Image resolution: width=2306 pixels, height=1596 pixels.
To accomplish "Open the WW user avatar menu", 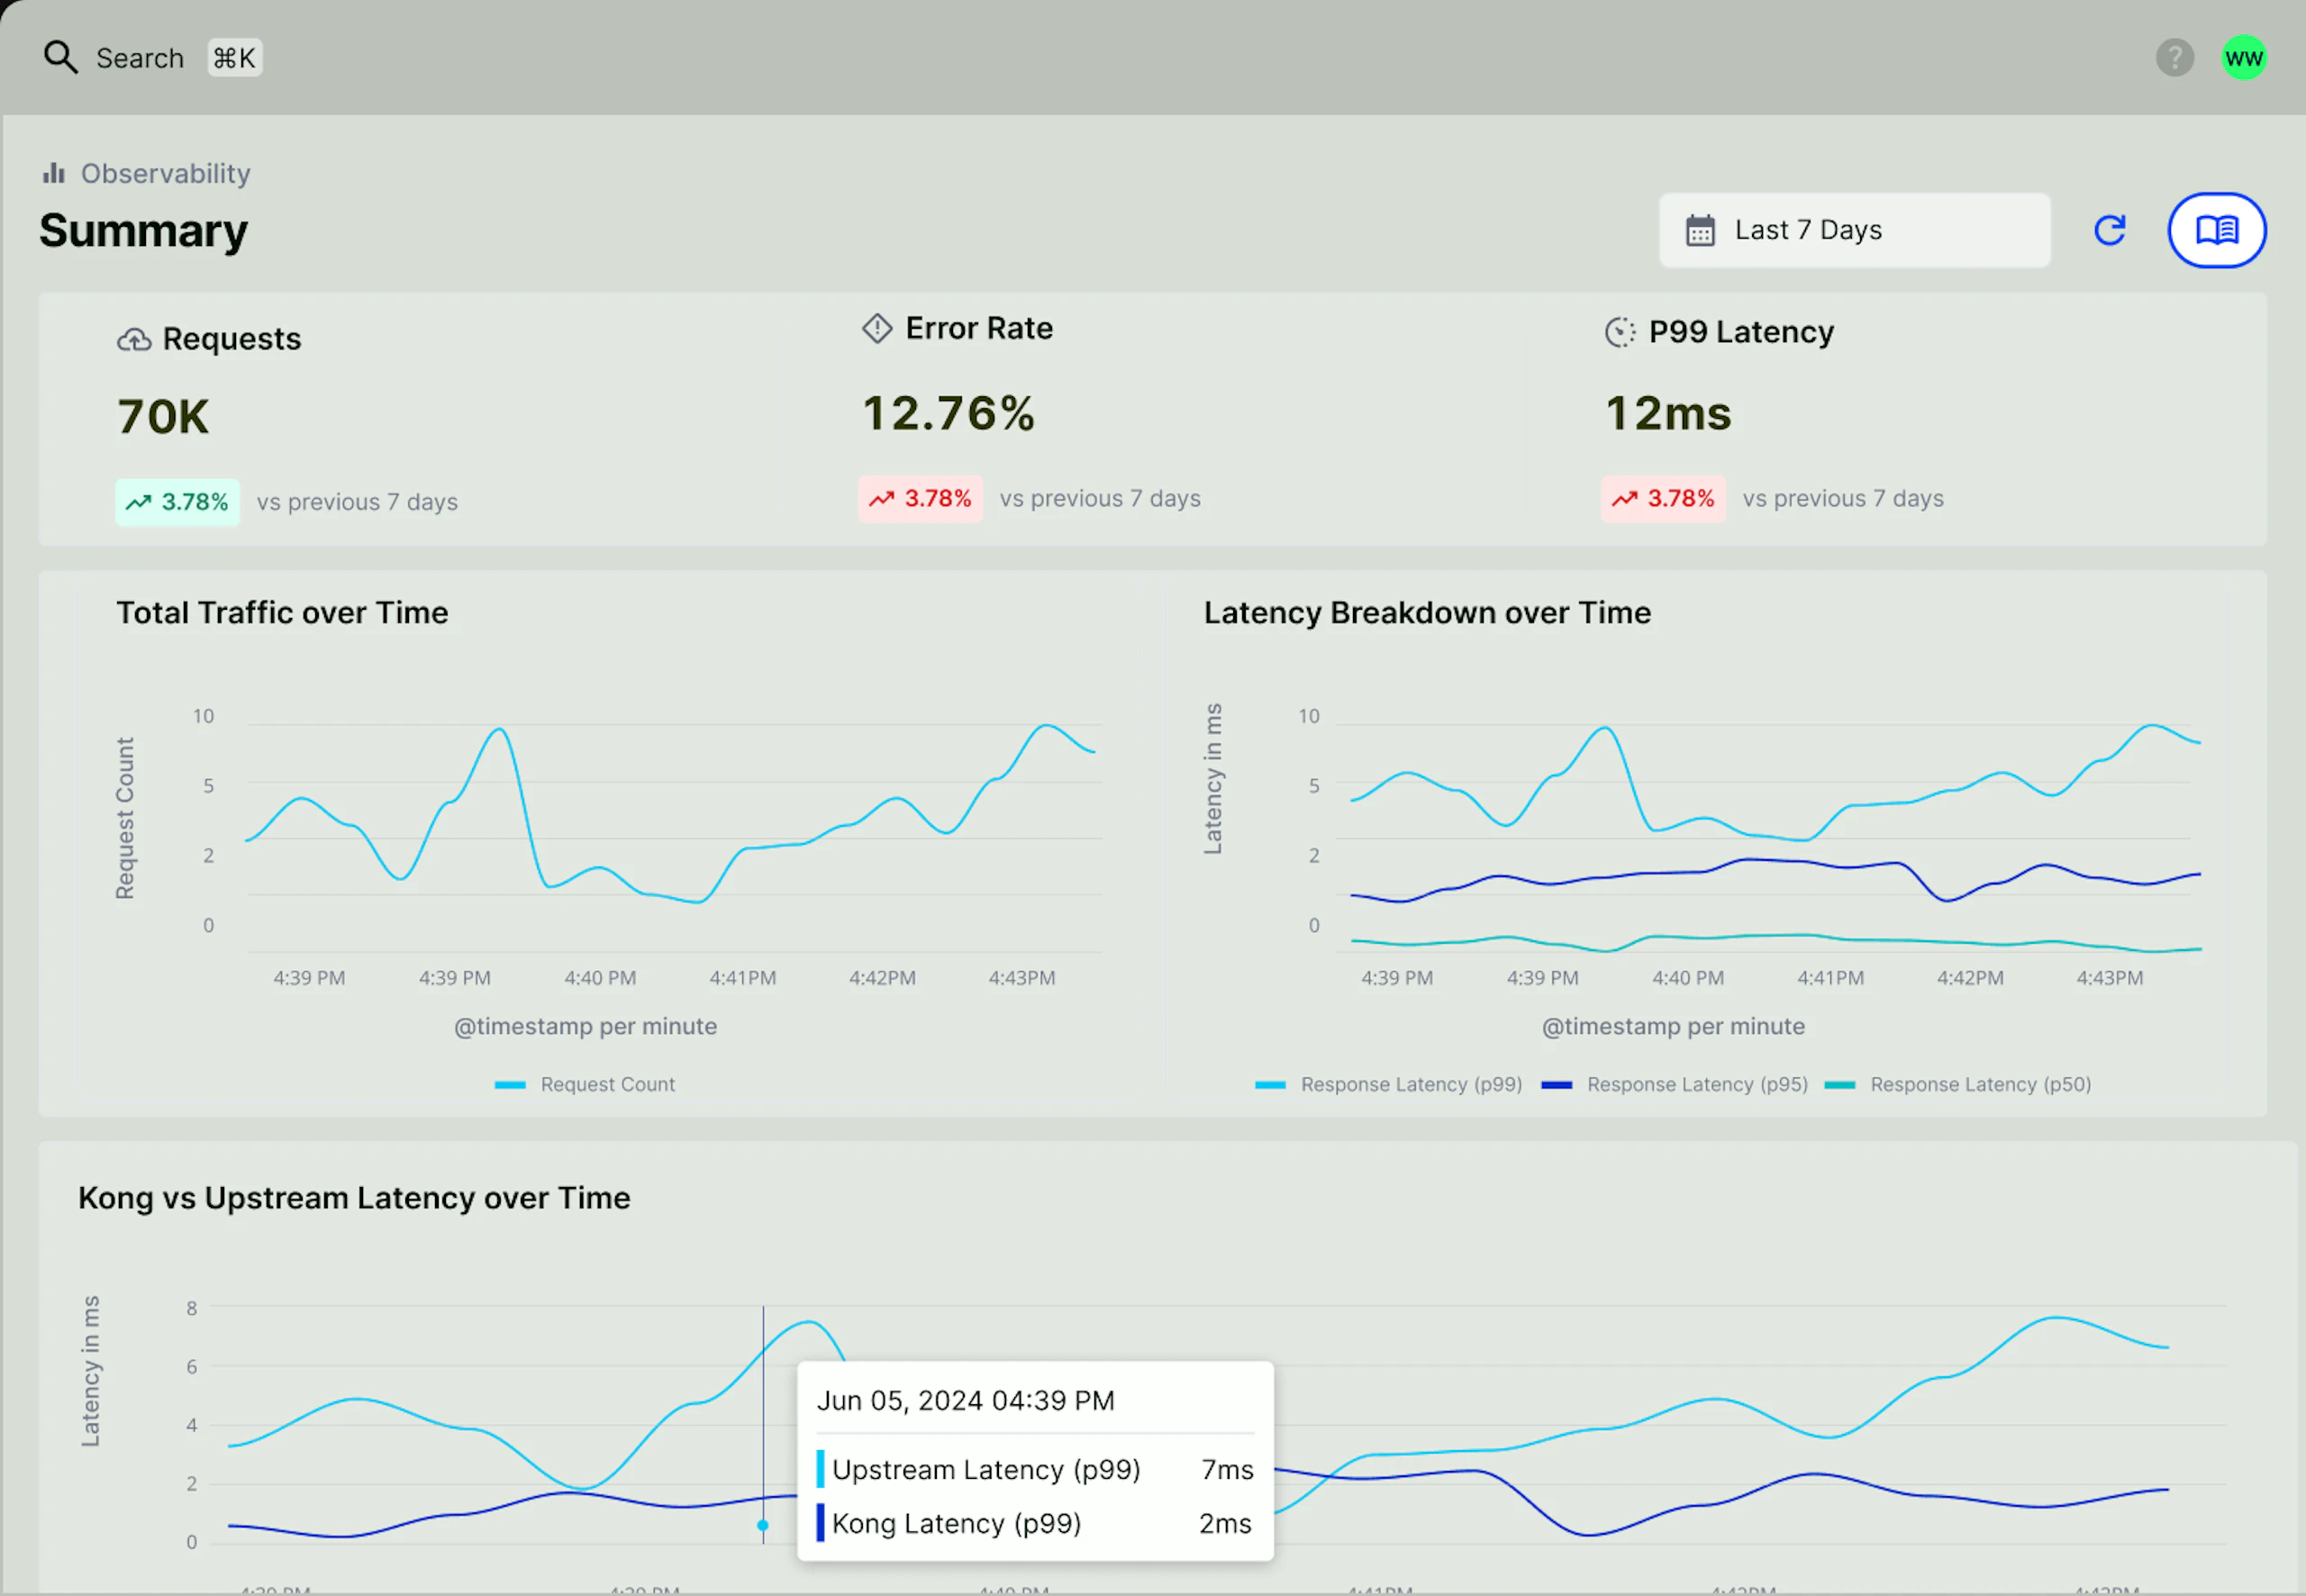I will point(2243,57).
